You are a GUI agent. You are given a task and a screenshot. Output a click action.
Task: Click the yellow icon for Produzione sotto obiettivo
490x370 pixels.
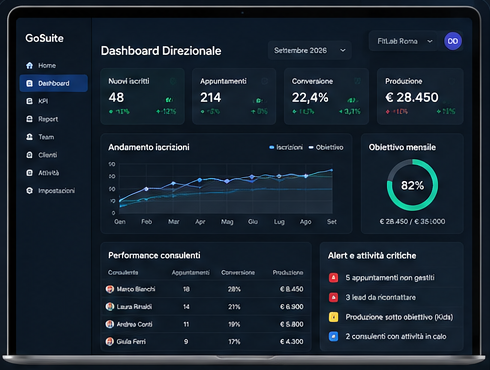coord(333,317)
